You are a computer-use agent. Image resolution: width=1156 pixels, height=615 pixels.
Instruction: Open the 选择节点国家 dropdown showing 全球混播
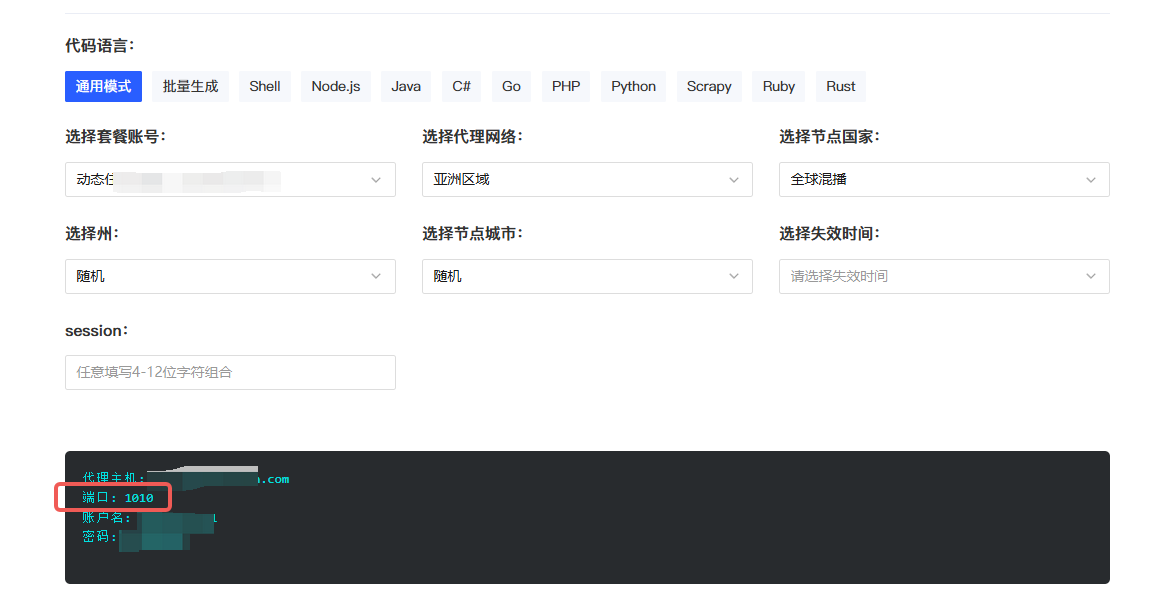click(944, 179)
